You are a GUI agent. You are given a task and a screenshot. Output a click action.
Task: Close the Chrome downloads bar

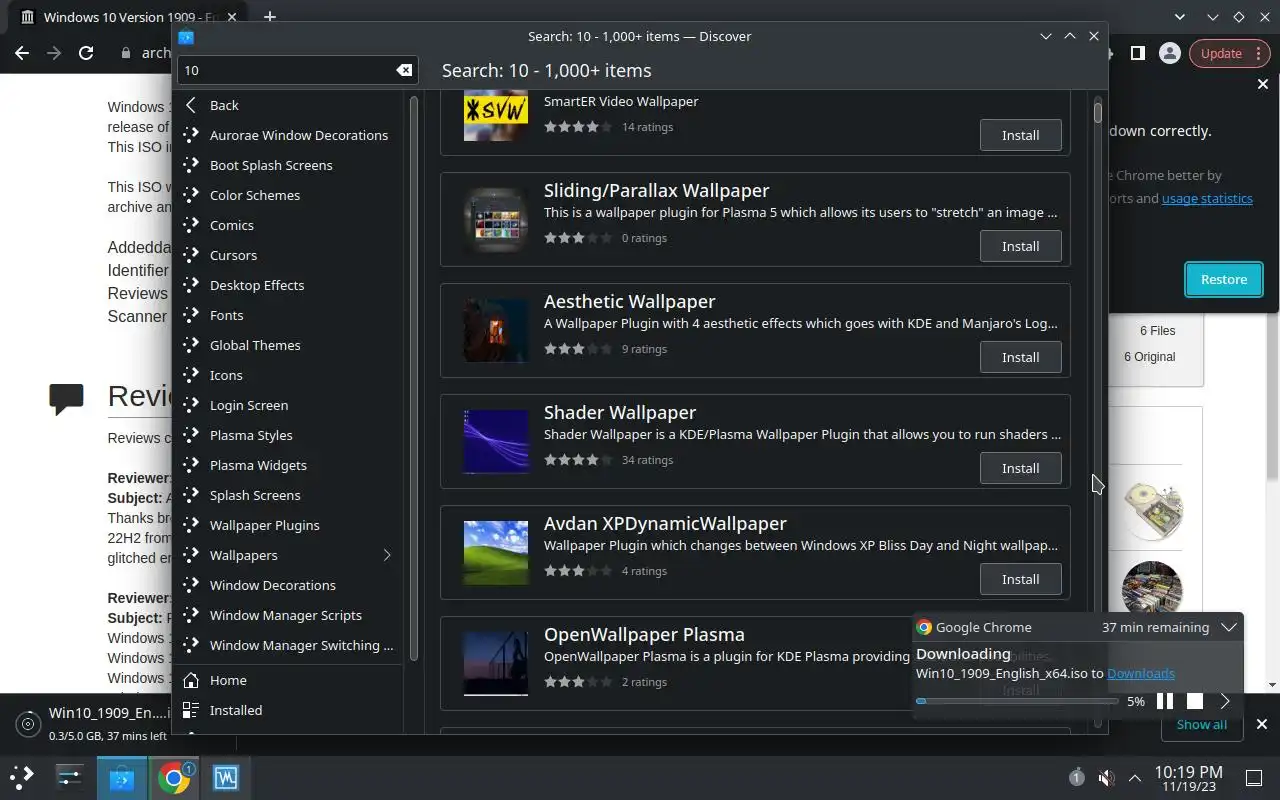1261,724
